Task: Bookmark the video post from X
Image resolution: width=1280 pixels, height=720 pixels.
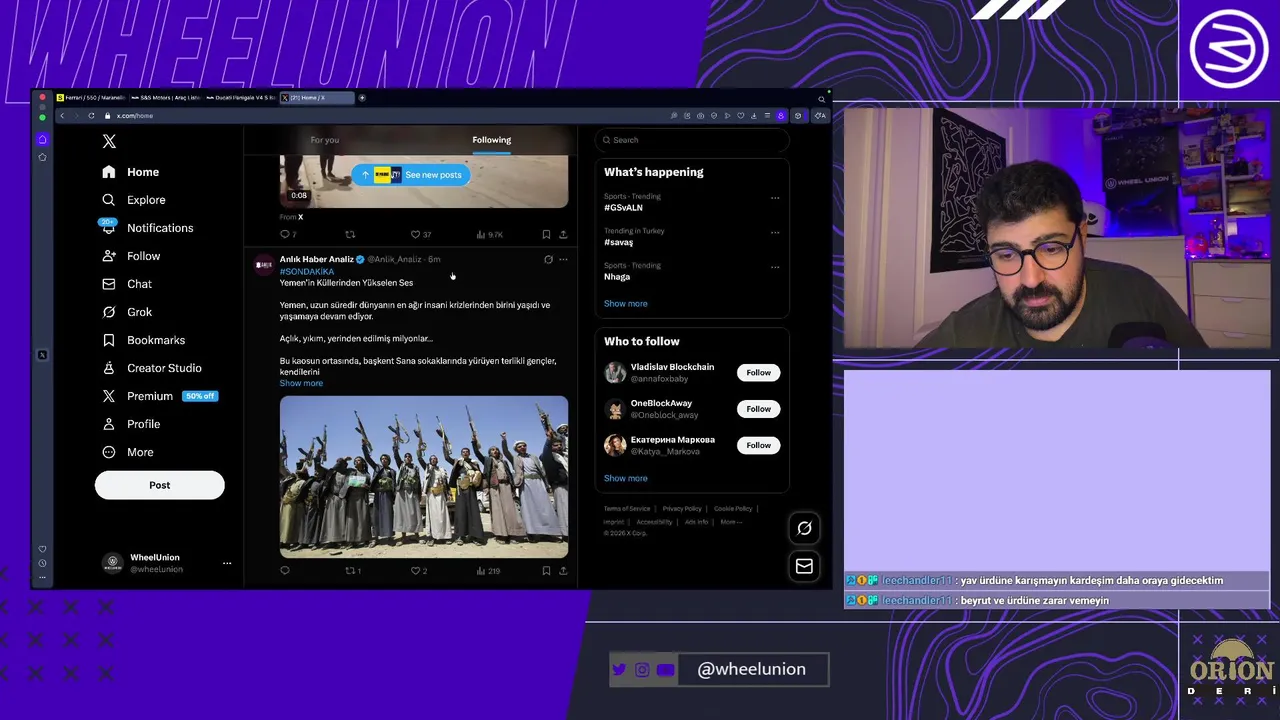Action: [546, 234]
